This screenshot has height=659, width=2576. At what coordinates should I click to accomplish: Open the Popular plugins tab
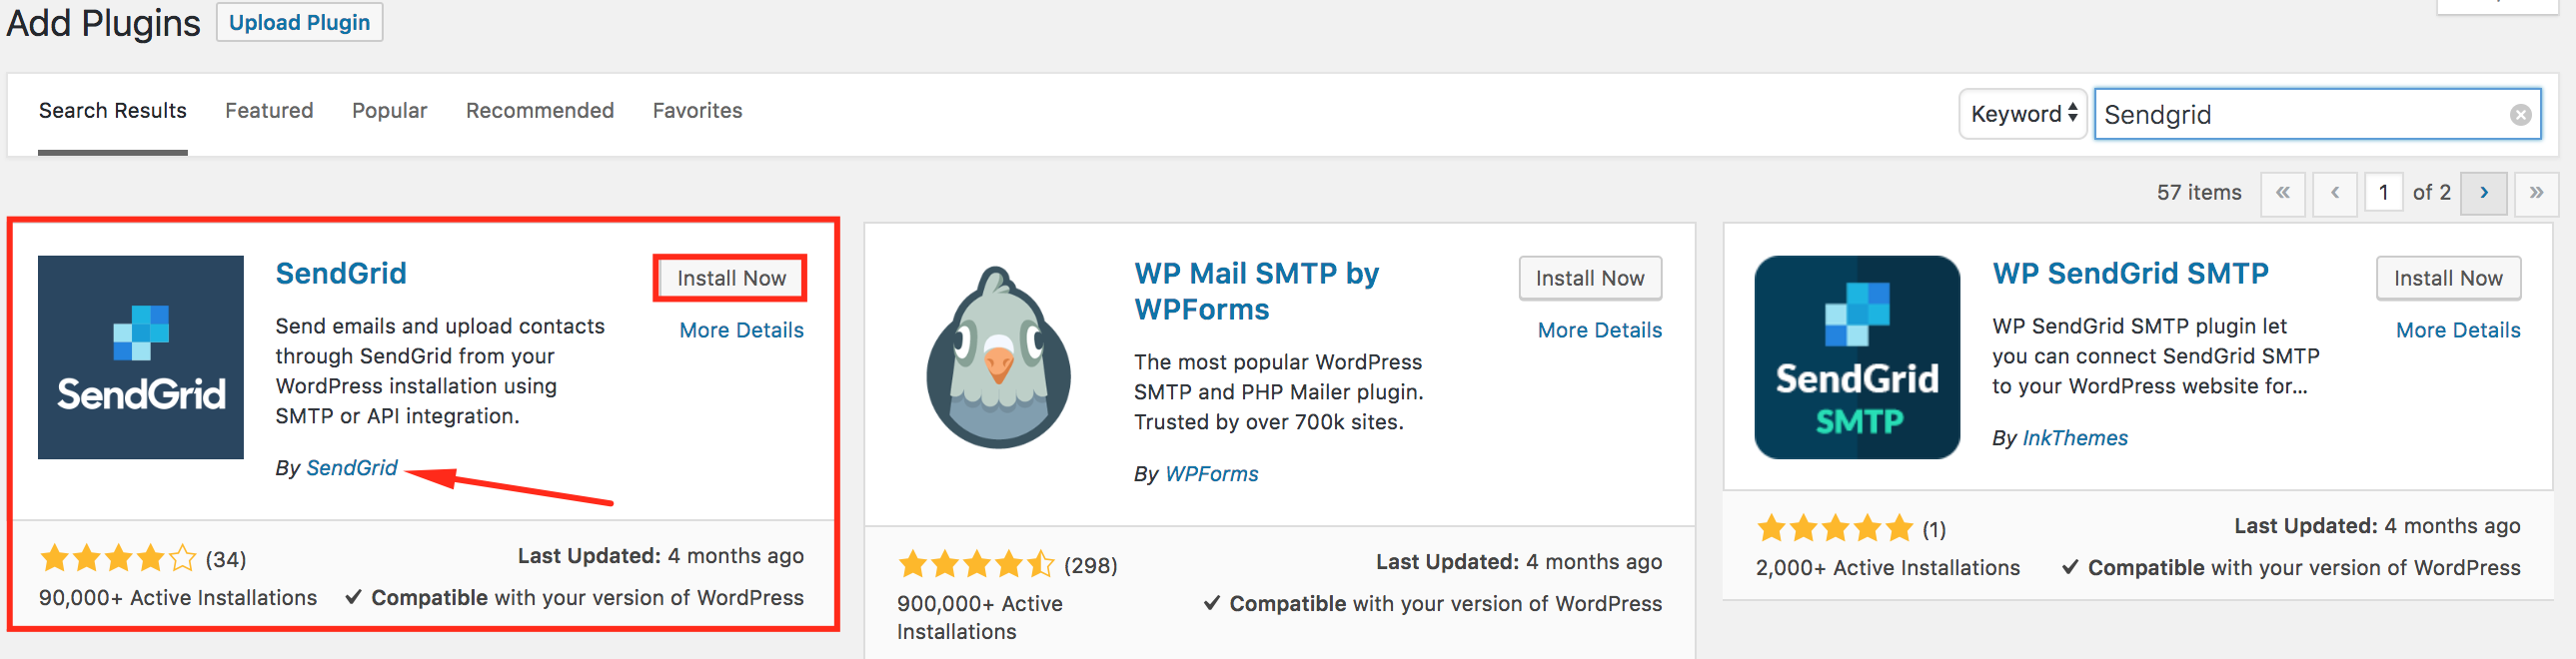(x=389, y=111)
